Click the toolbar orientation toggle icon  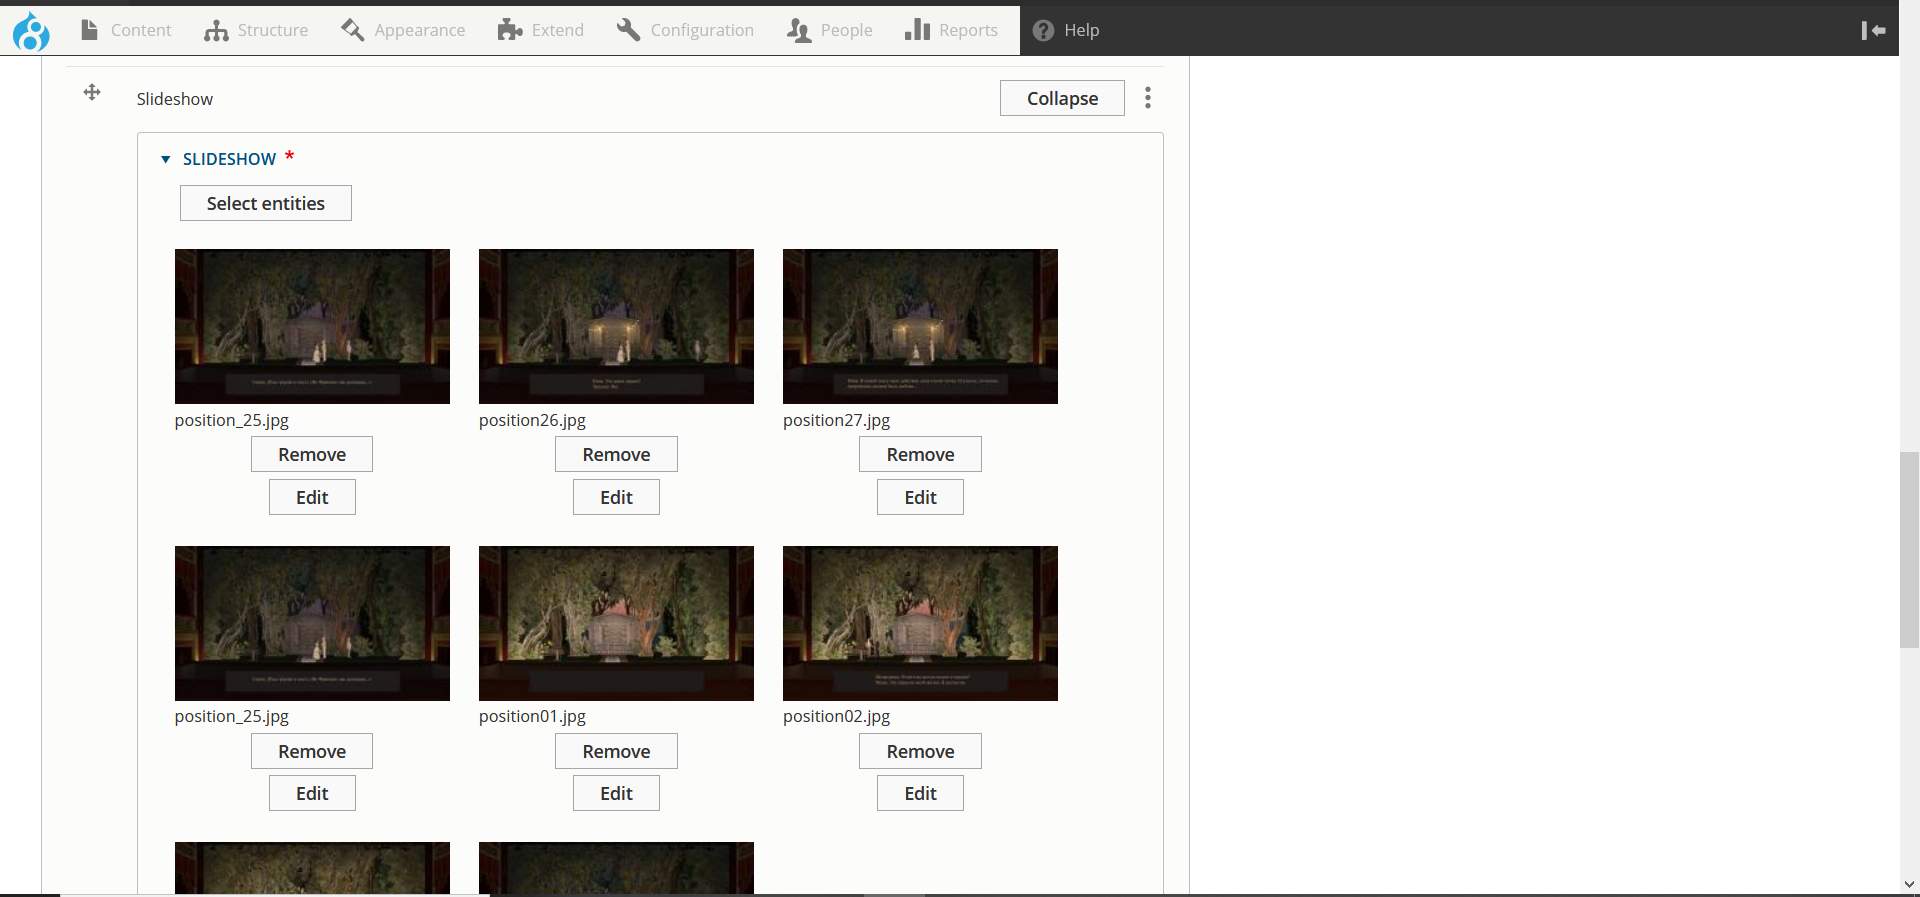point(1873,31)
